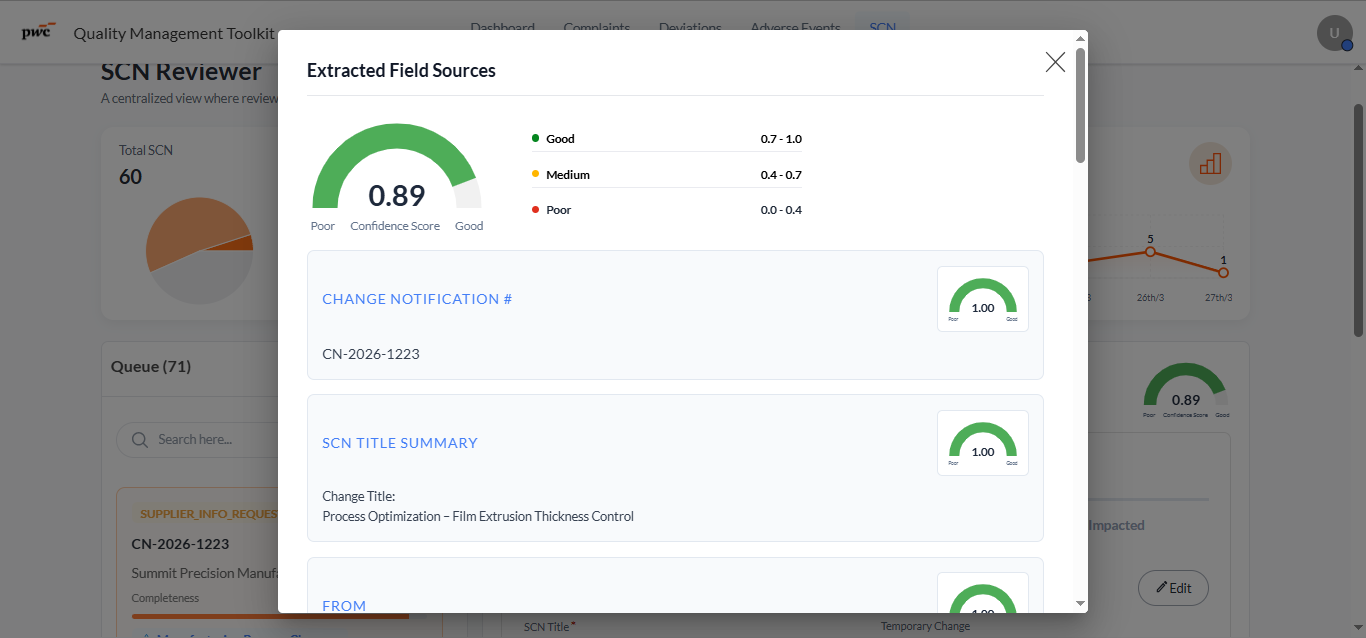Screen dimensions: 1366x638
Task: Click the dialog's scroll down arrow
Action: 1080,604
